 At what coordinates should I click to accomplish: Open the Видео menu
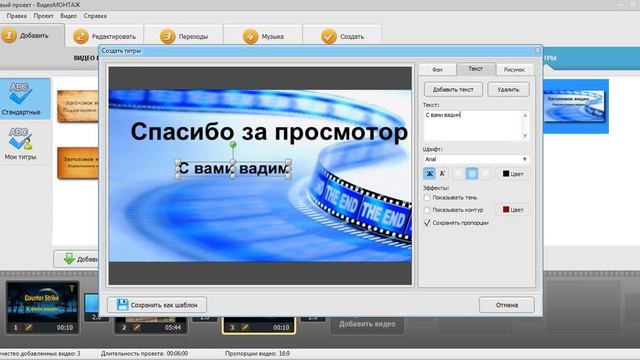pos(69,16)
